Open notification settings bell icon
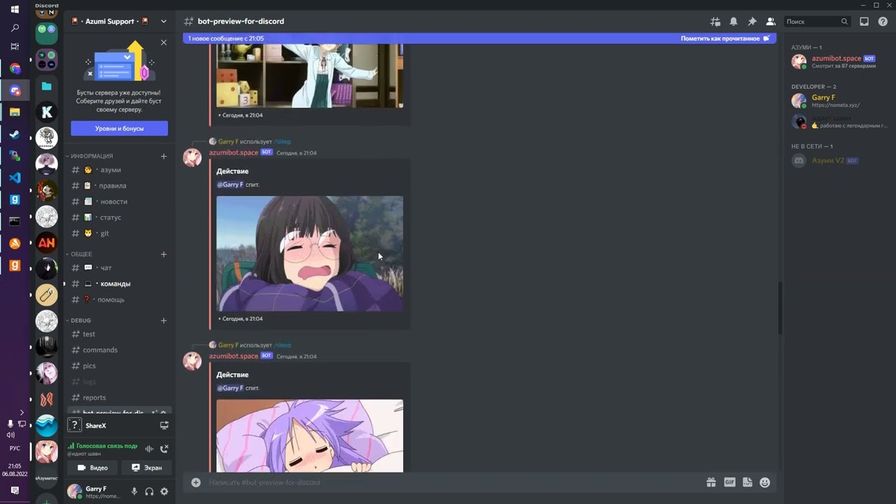Image resolution: width=896 pixels, height=504 pixels. tap(733, 22)
